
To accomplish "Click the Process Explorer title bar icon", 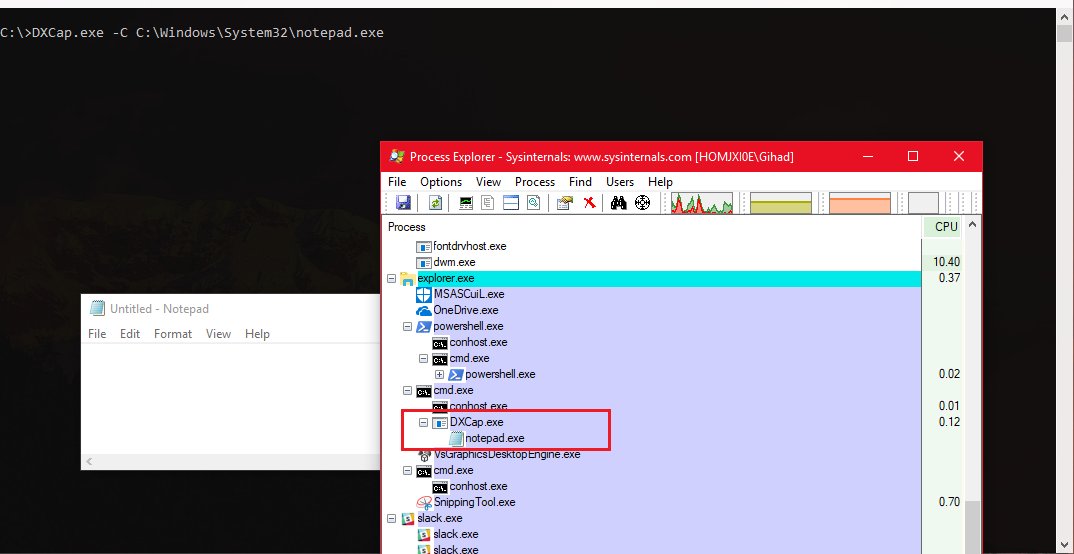I will click(397, 156).
